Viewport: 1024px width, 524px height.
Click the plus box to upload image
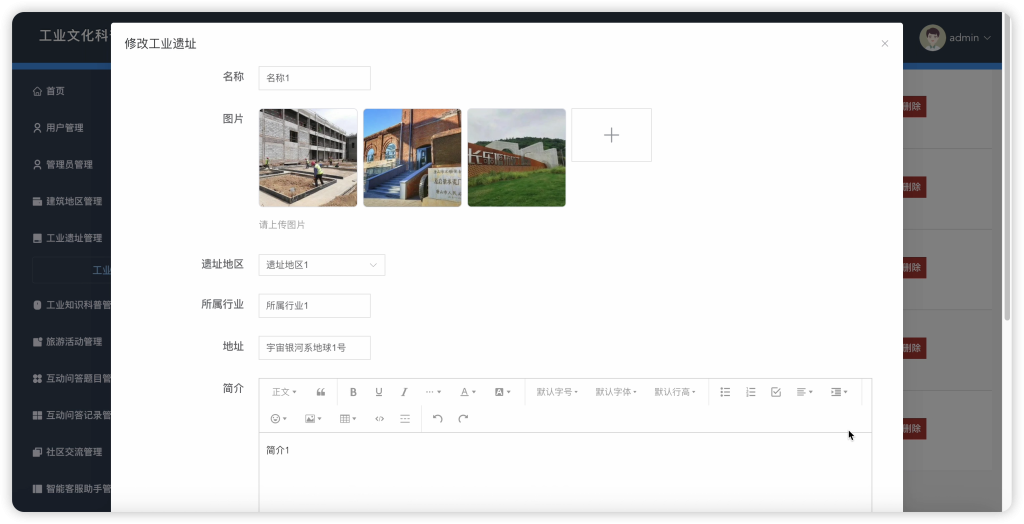(611, 135)
